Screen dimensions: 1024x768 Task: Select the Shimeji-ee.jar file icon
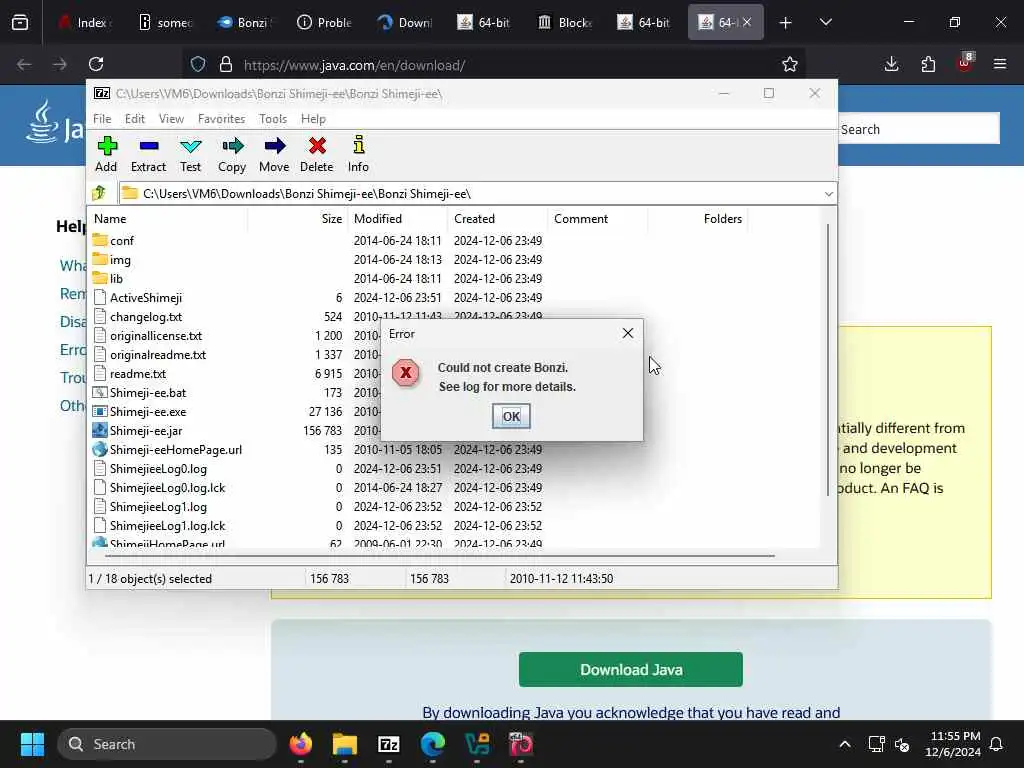[99, 430]
